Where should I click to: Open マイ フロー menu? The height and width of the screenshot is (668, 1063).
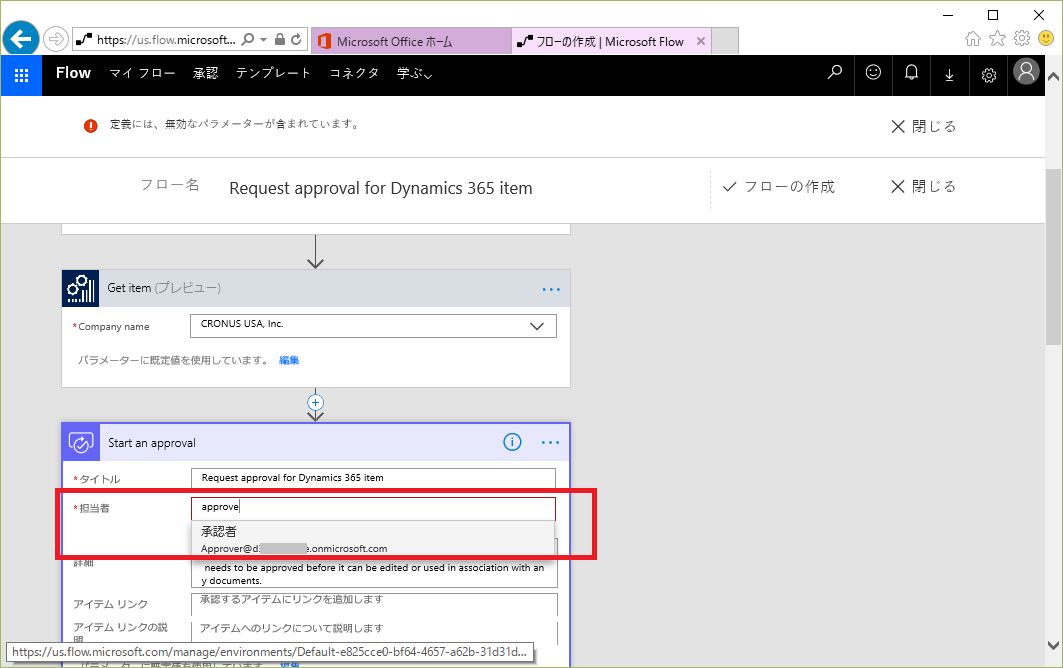tap(142, 73)
